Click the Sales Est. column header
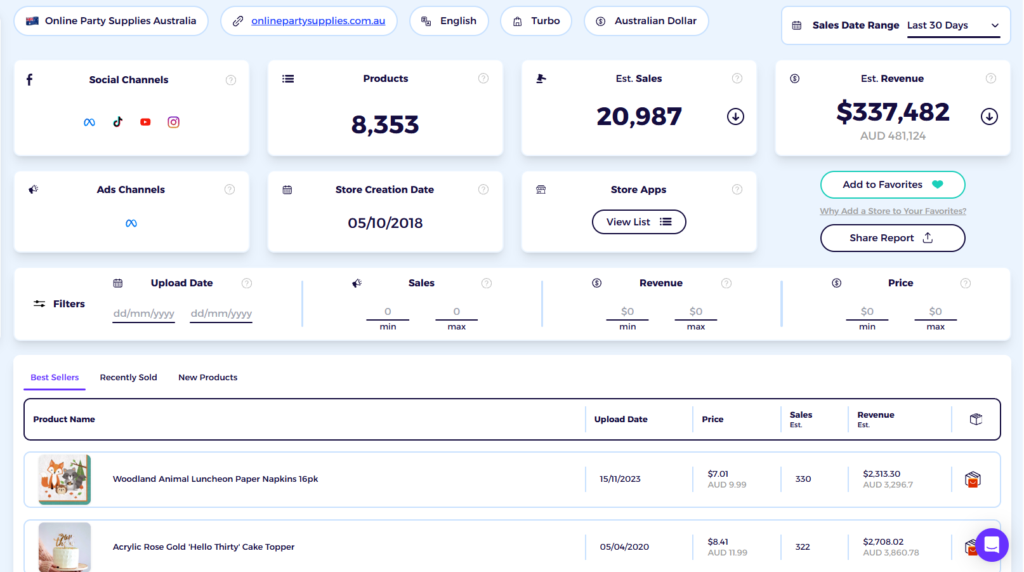This screenshot has width=1024, height=572. [x=801, y=419]
